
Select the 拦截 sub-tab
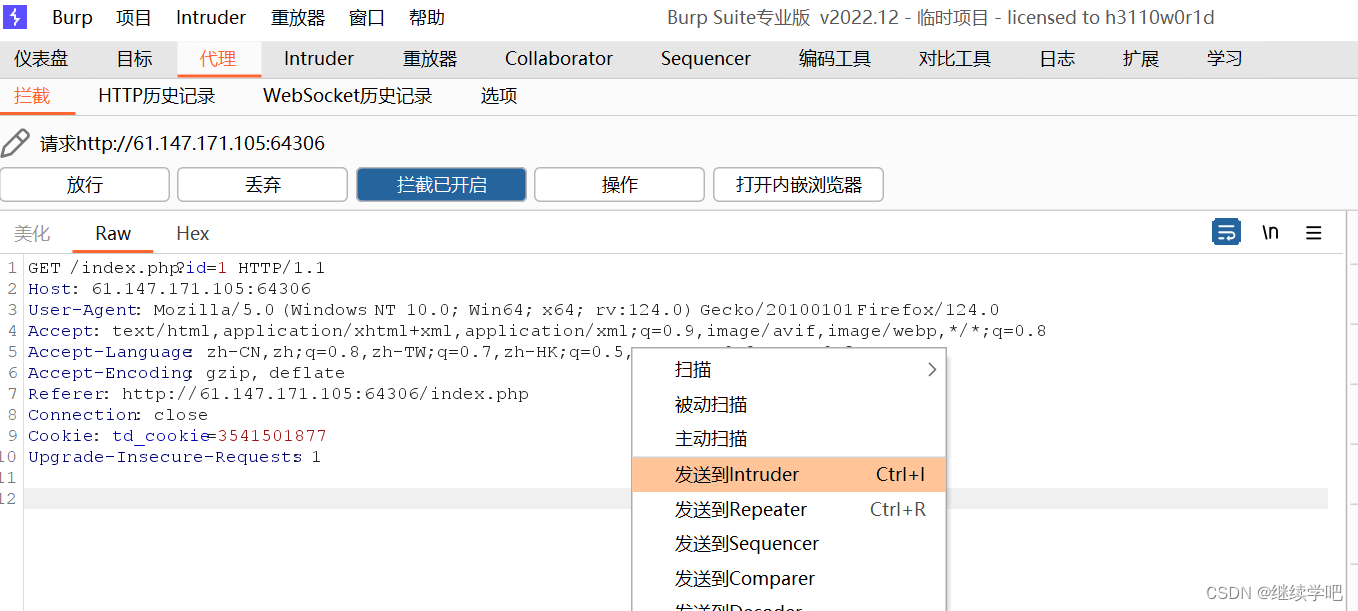pos(32,96)
